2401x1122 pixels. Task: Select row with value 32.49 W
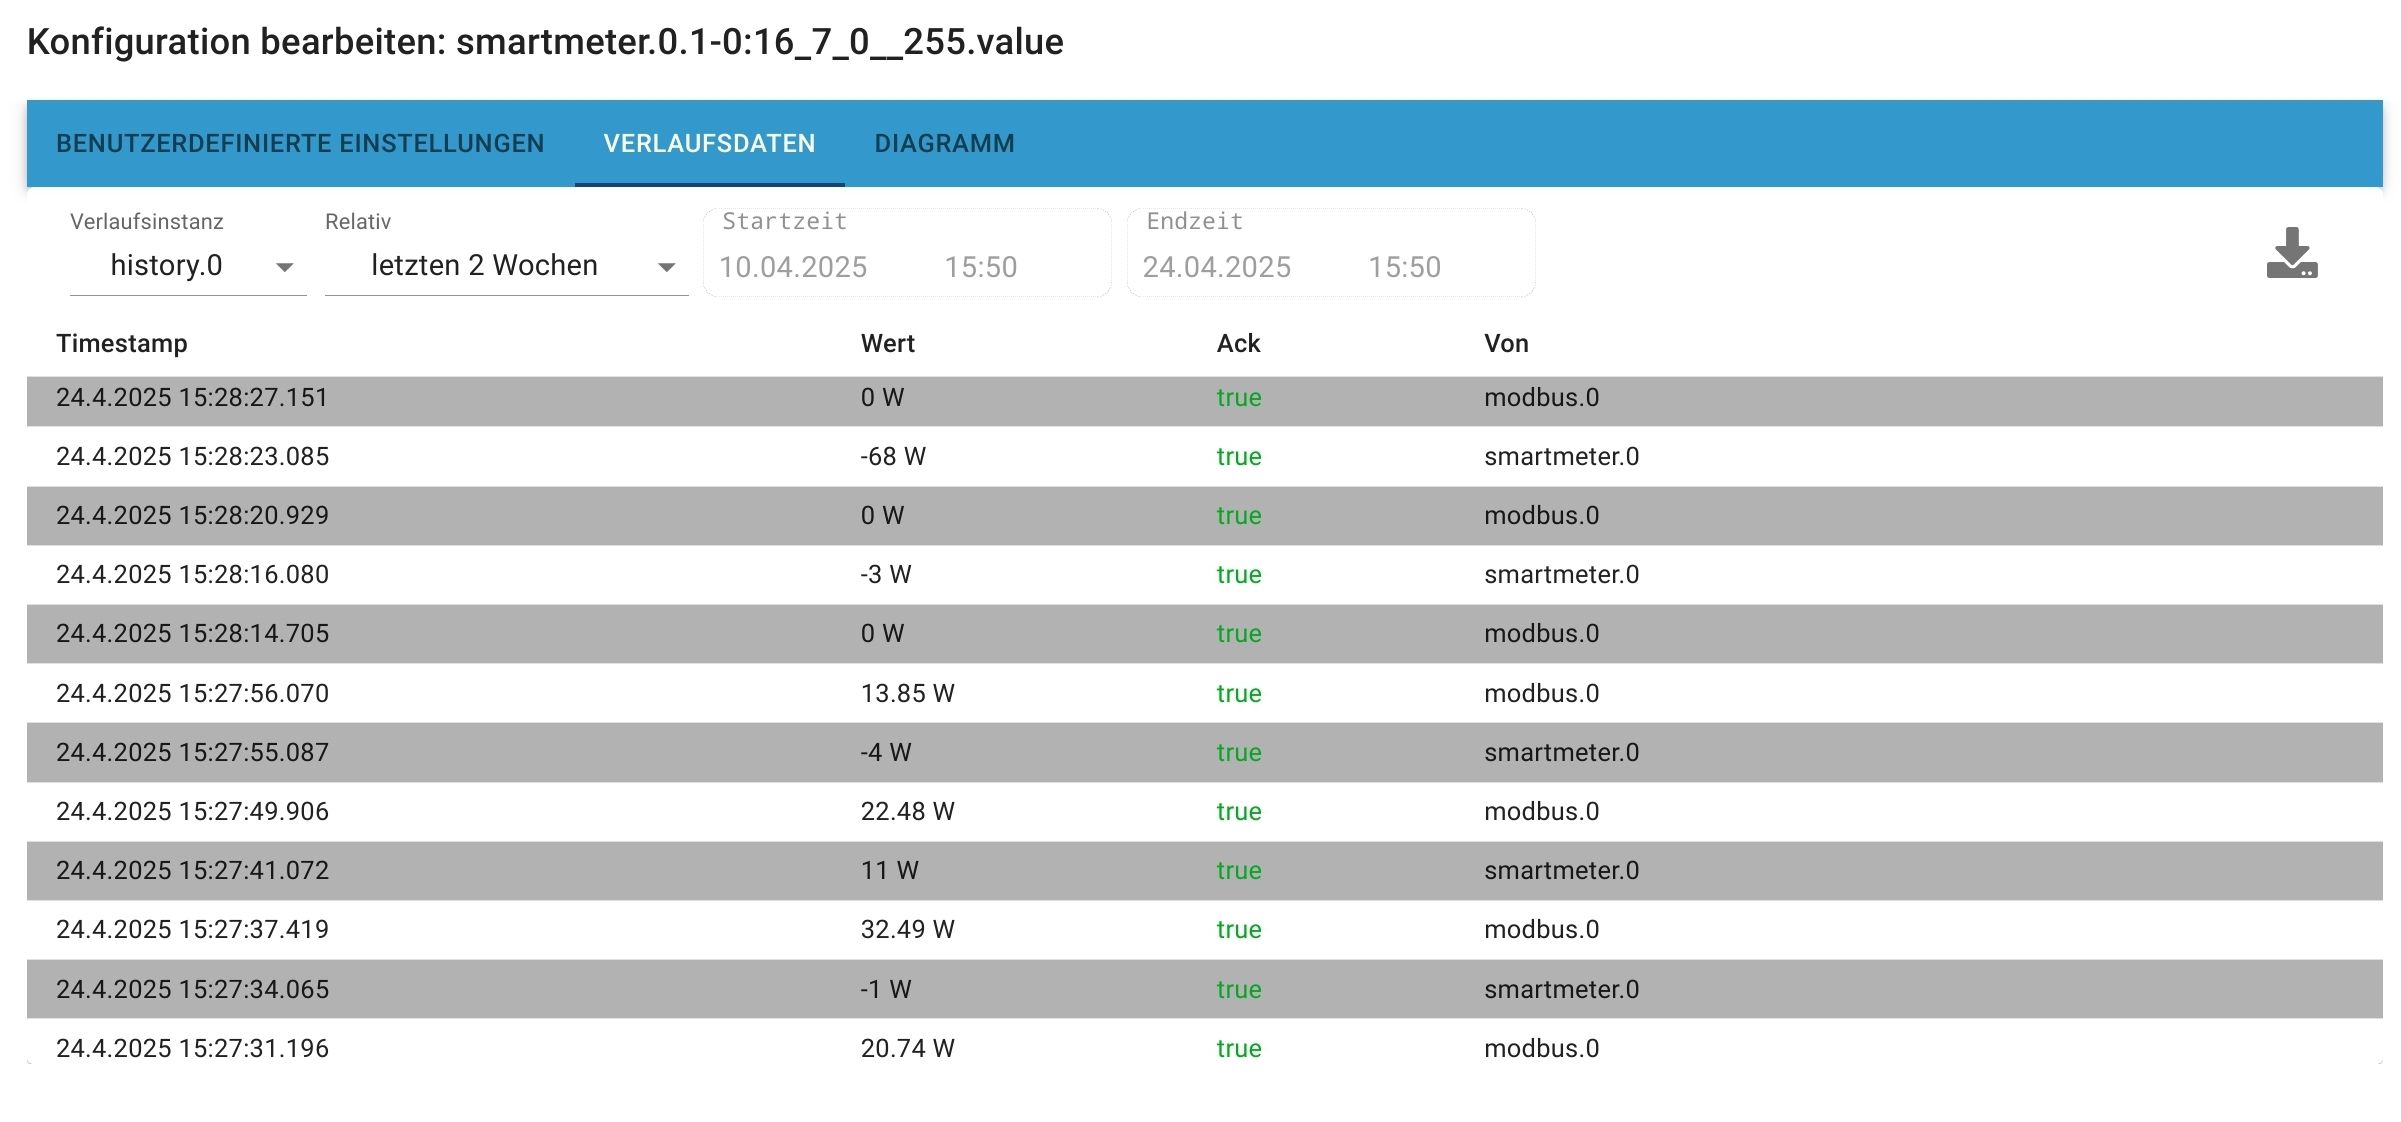(x=907, y=929)
